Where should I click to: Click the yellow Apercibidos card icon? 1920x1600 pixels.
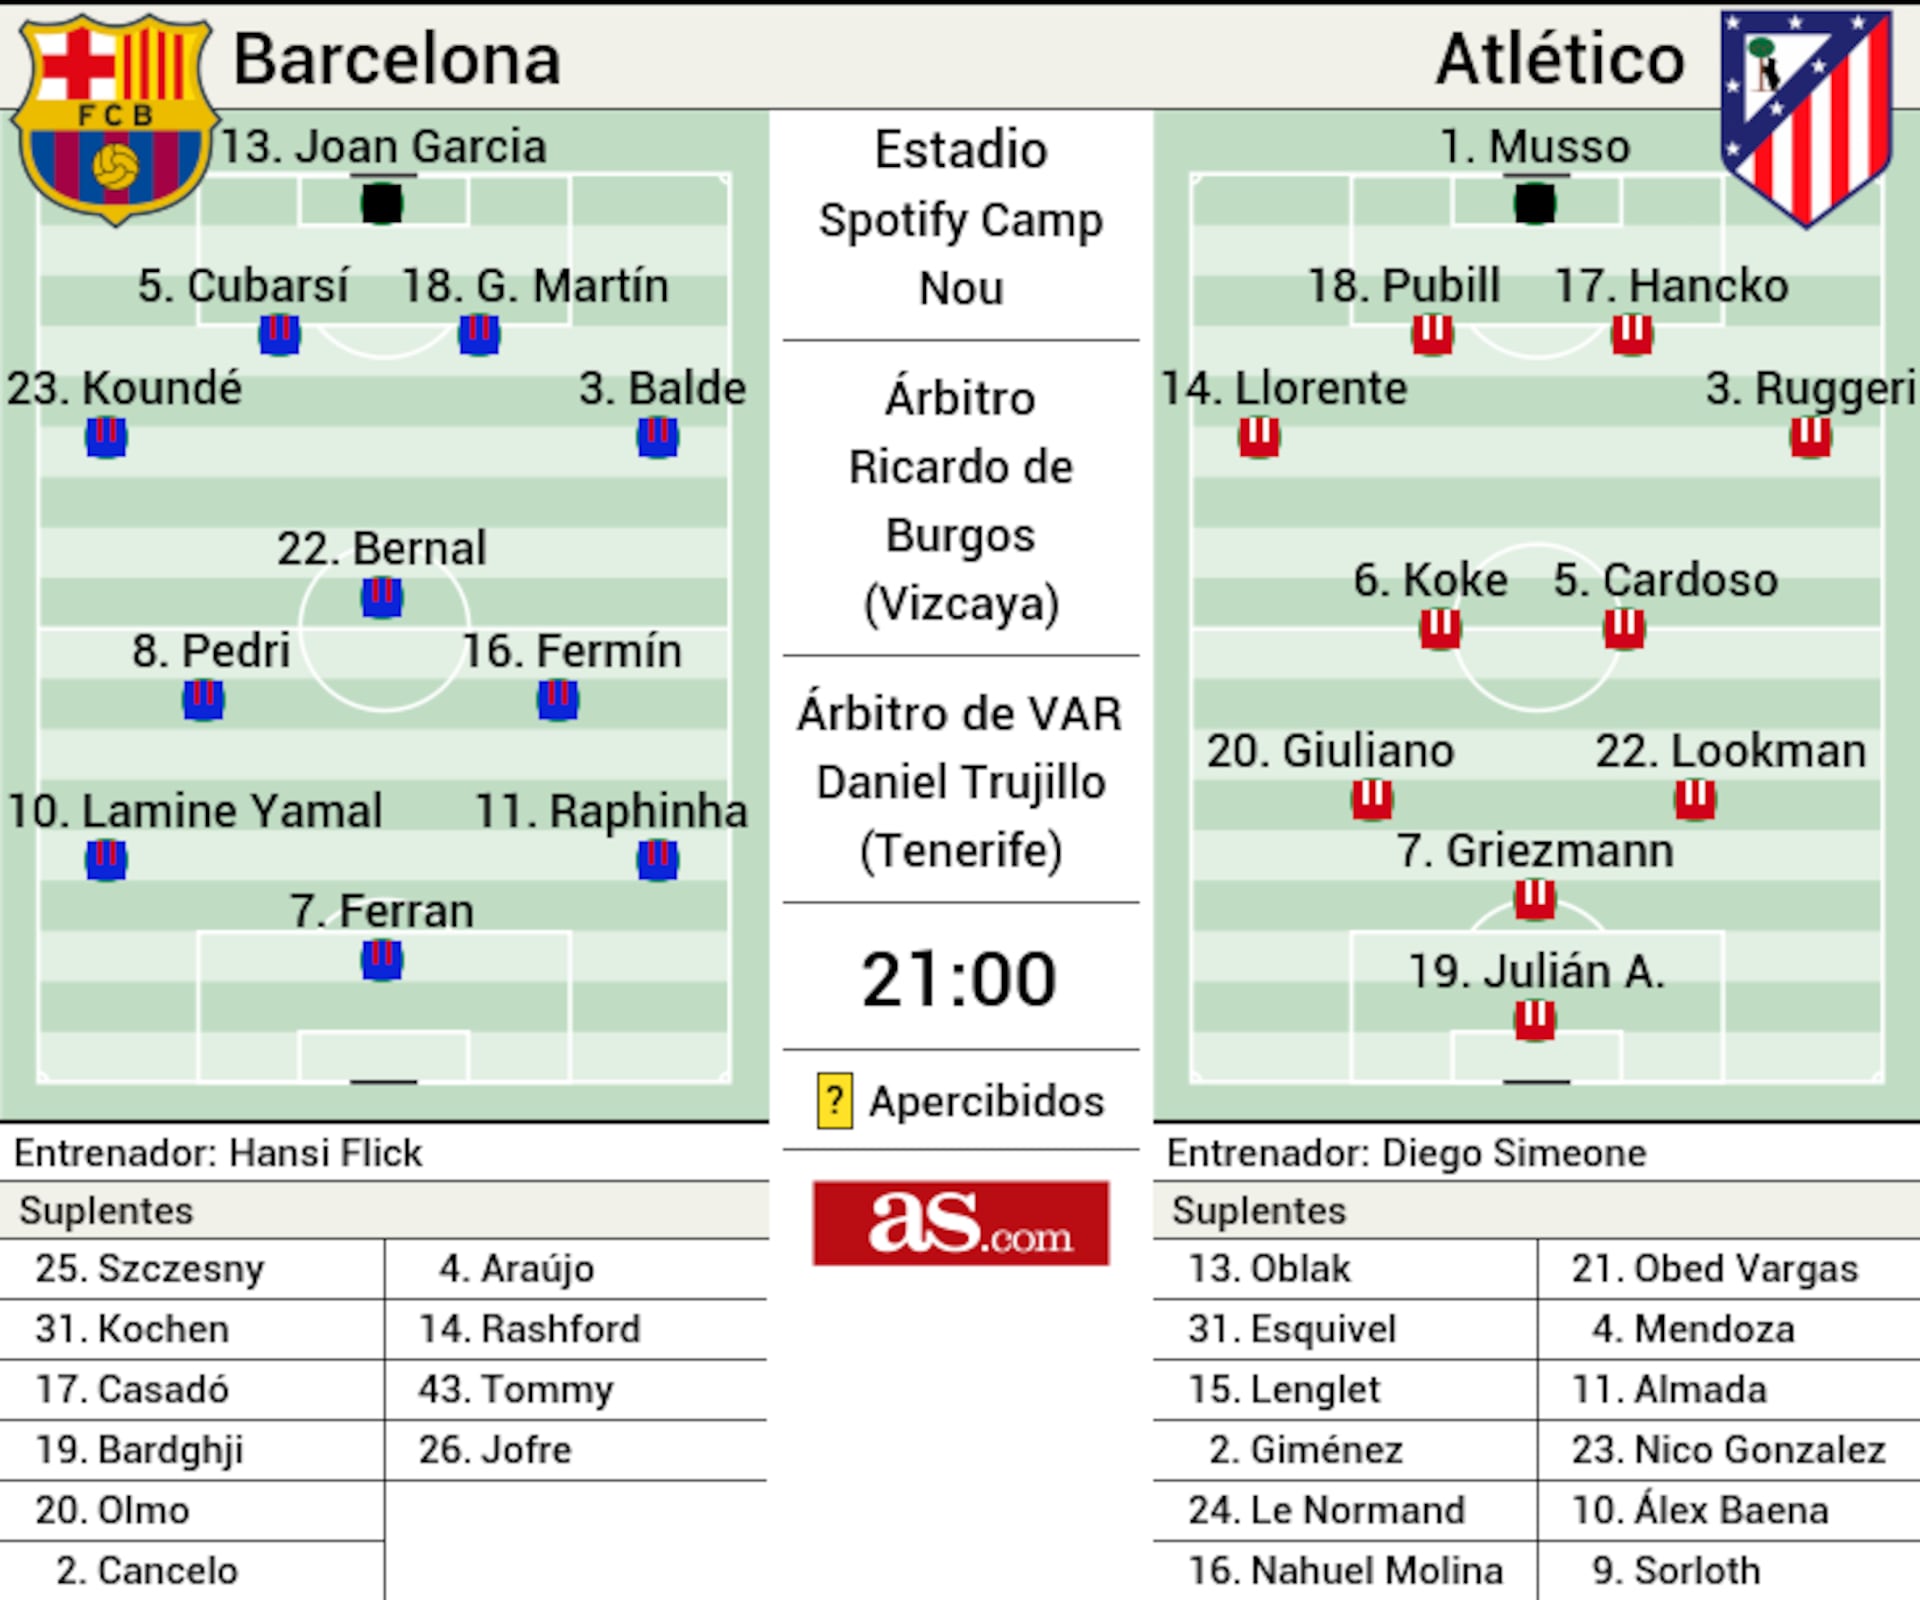pyautogui.click(x=835, y=1101)
